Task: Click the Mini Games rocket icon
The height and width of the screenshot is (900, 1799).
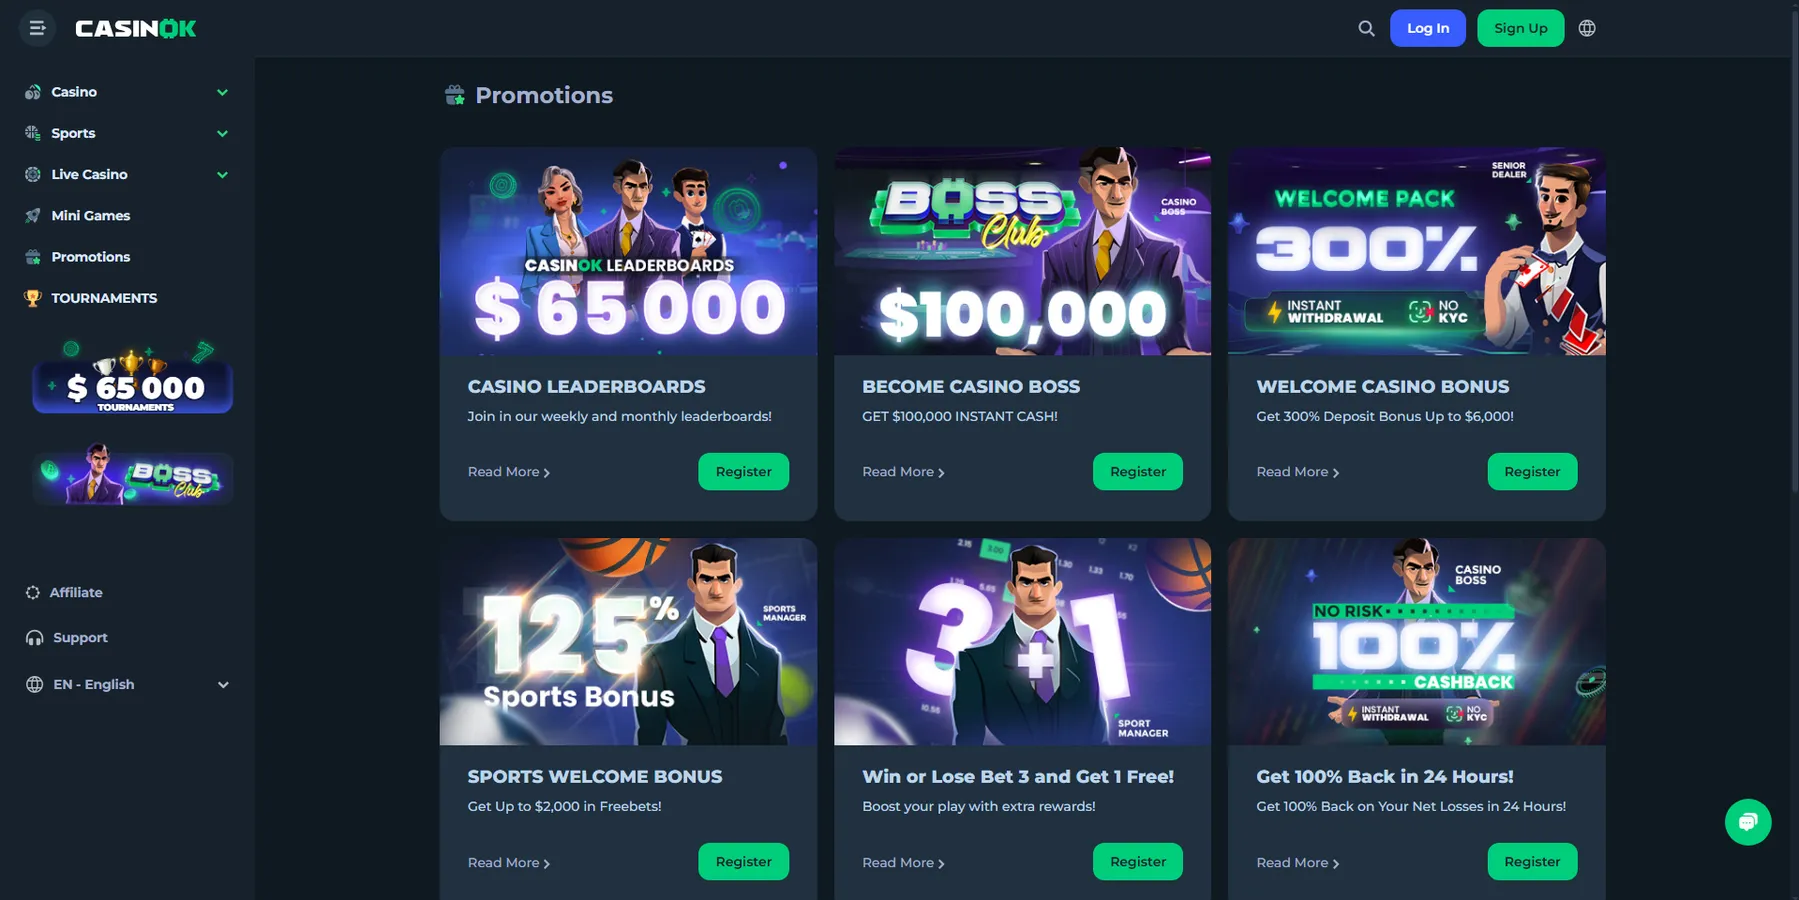Action: coord(33,216)
